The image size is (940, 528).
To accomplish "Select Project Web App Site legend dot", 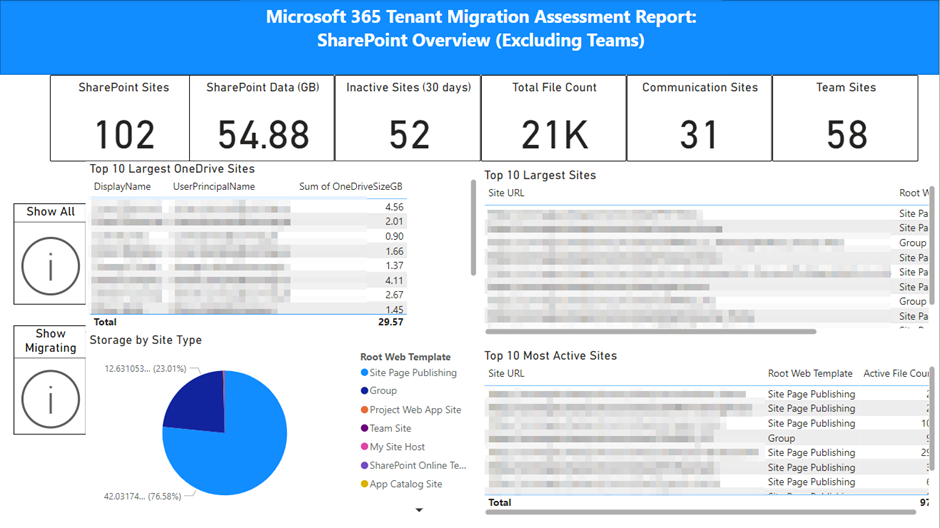I will [x=364, y=410].
